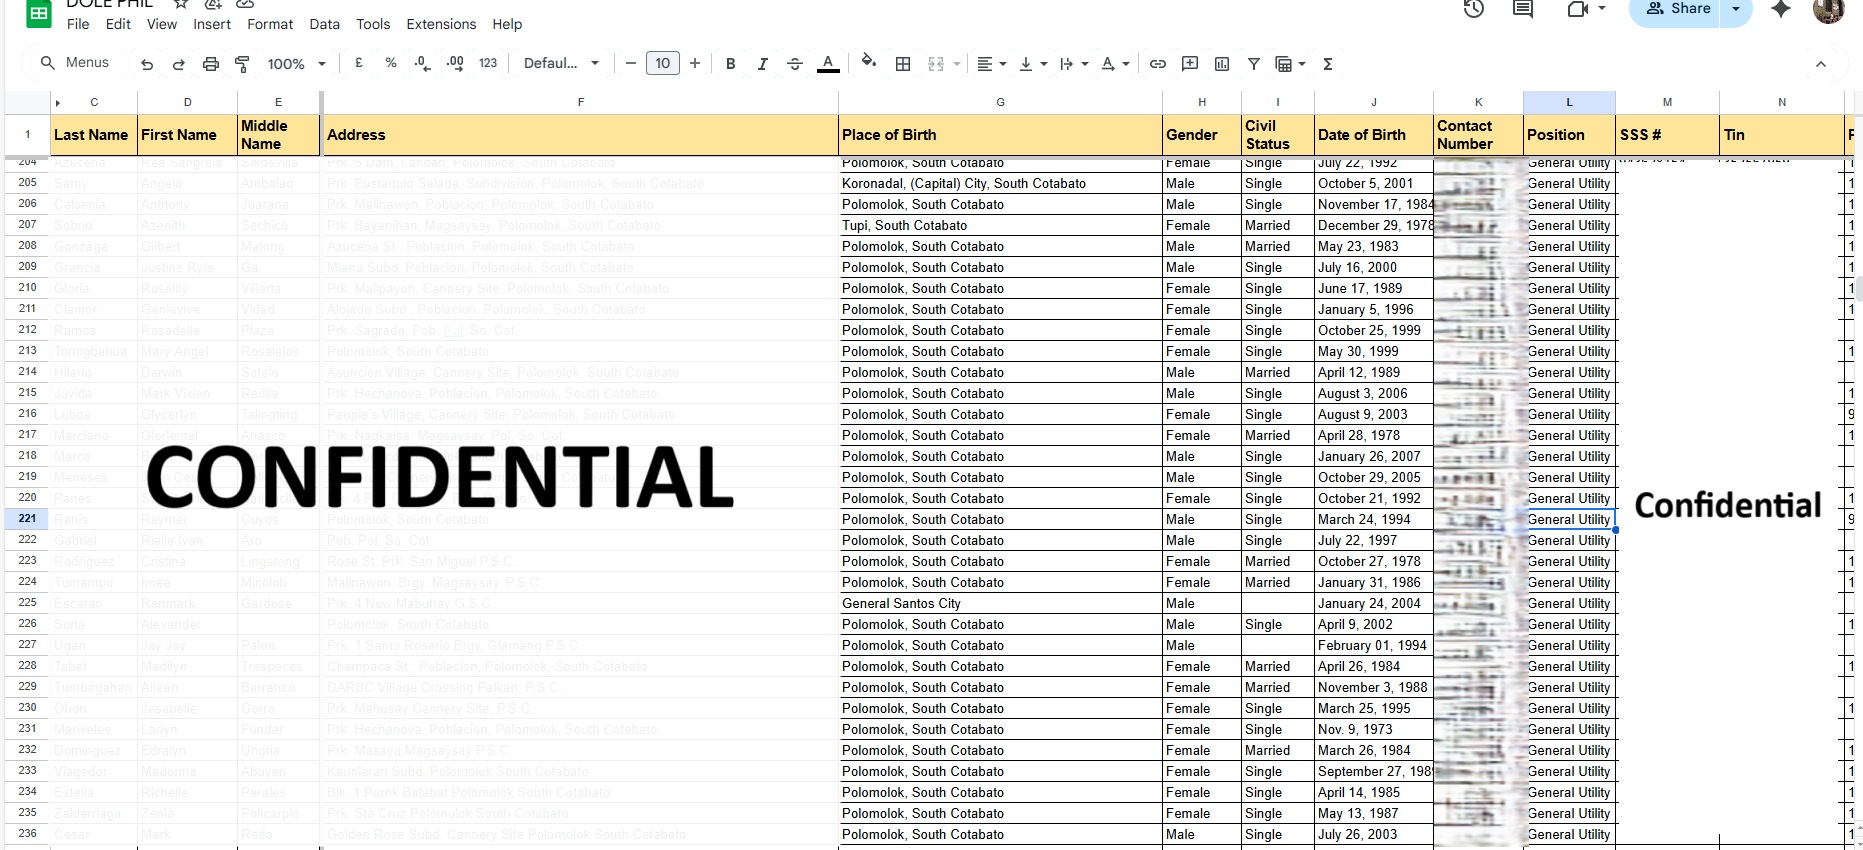Screen dimensions: 1863x850
Task: Click the font size input field
Action: tap(662, 63)
